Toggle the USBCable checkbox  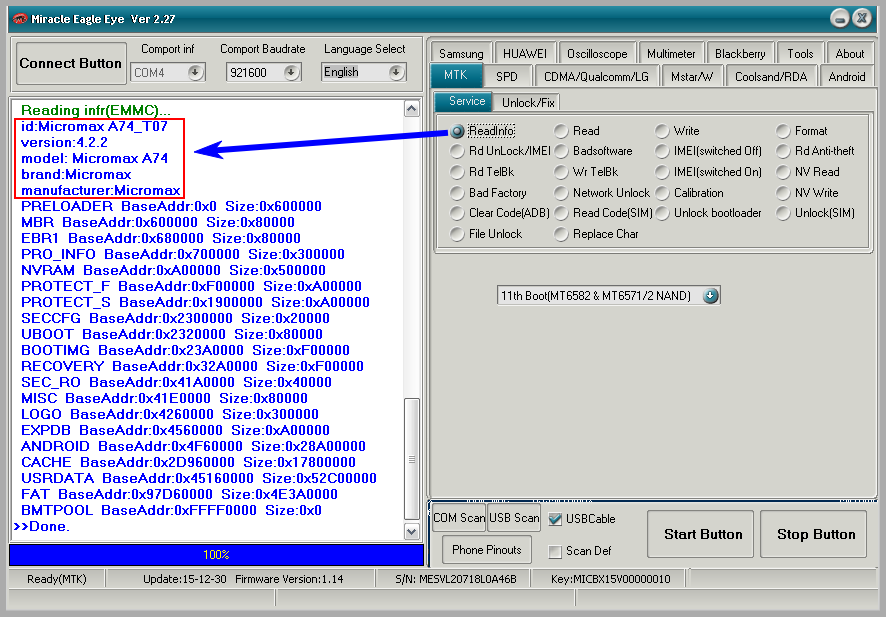[x=555, y=519]
